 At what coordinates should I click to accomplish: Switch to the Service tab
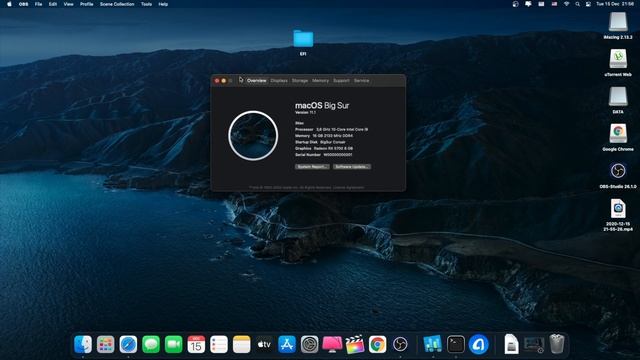(362, 81)
